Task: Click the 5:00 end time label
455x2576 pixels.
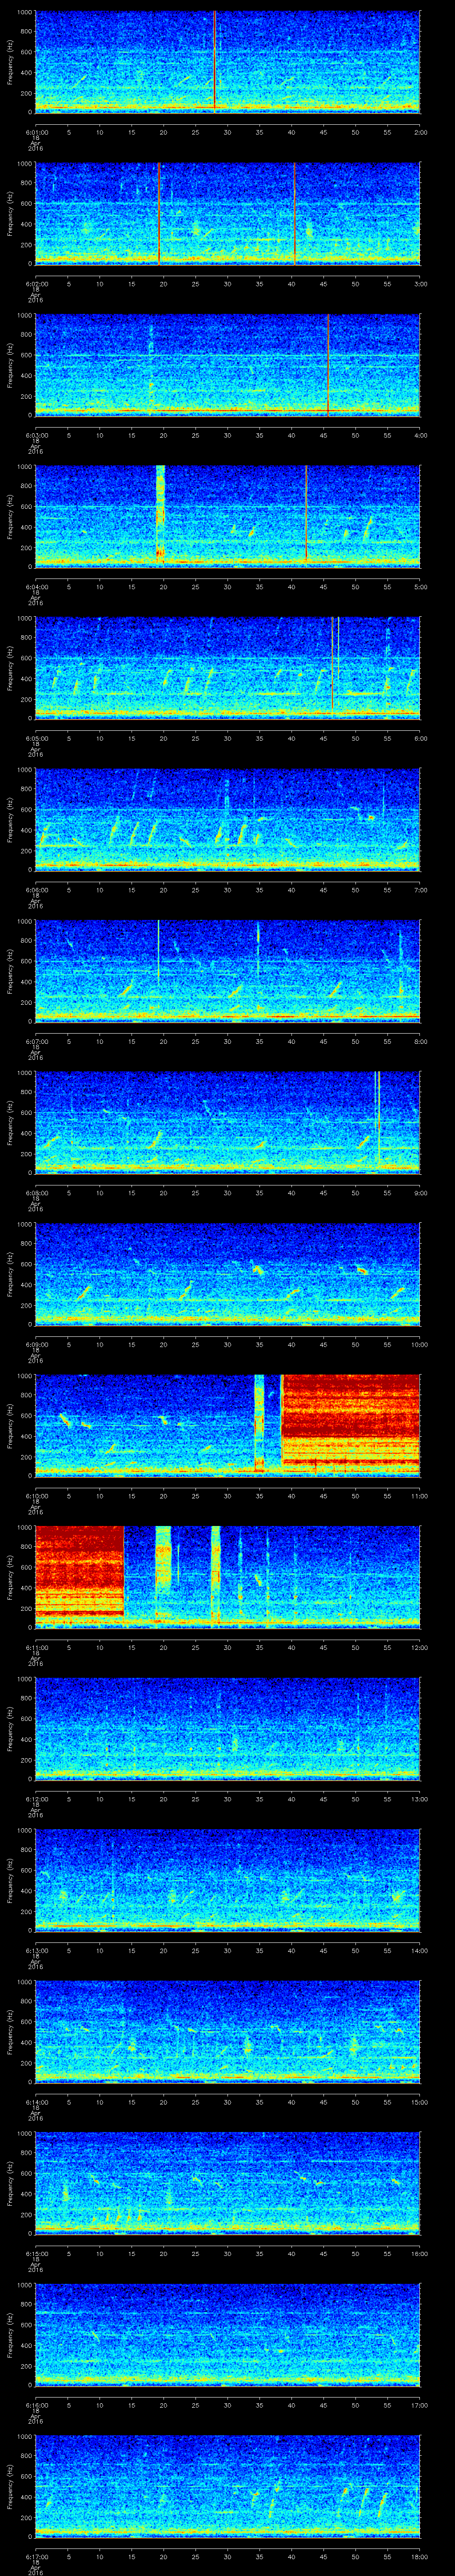Action: [x=420, y=587]
